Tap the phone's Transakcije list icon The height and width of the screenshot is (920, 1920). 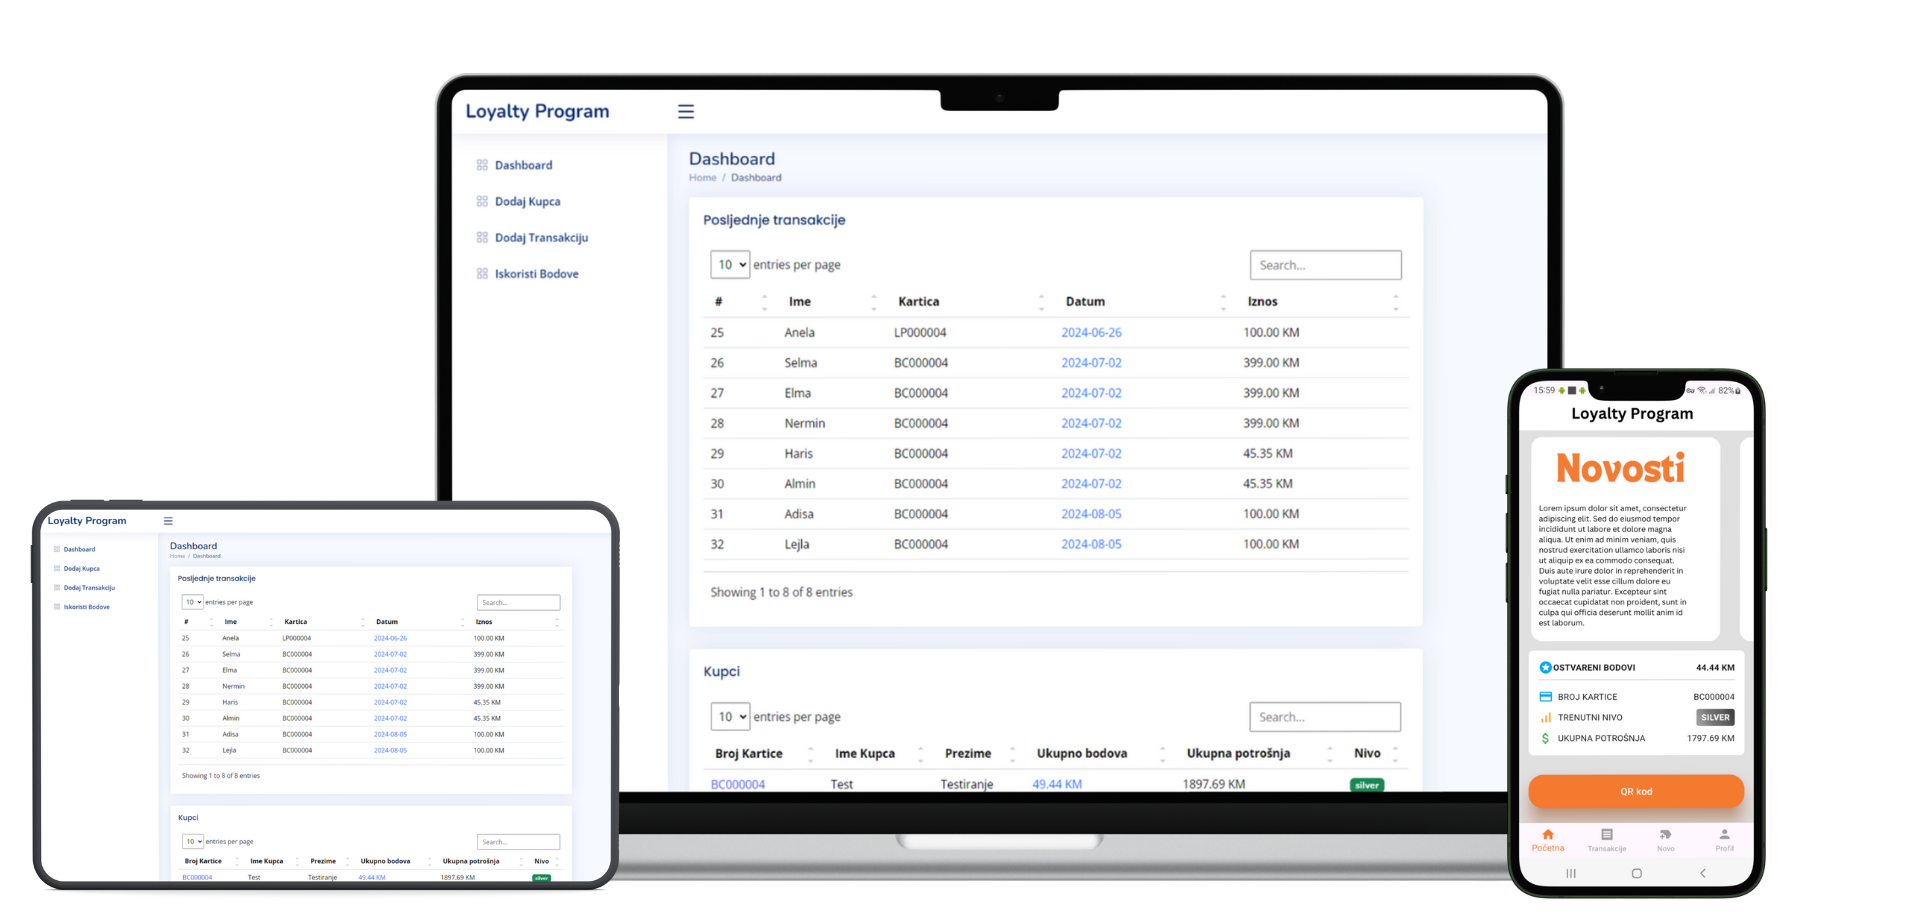click(1606, 834)
